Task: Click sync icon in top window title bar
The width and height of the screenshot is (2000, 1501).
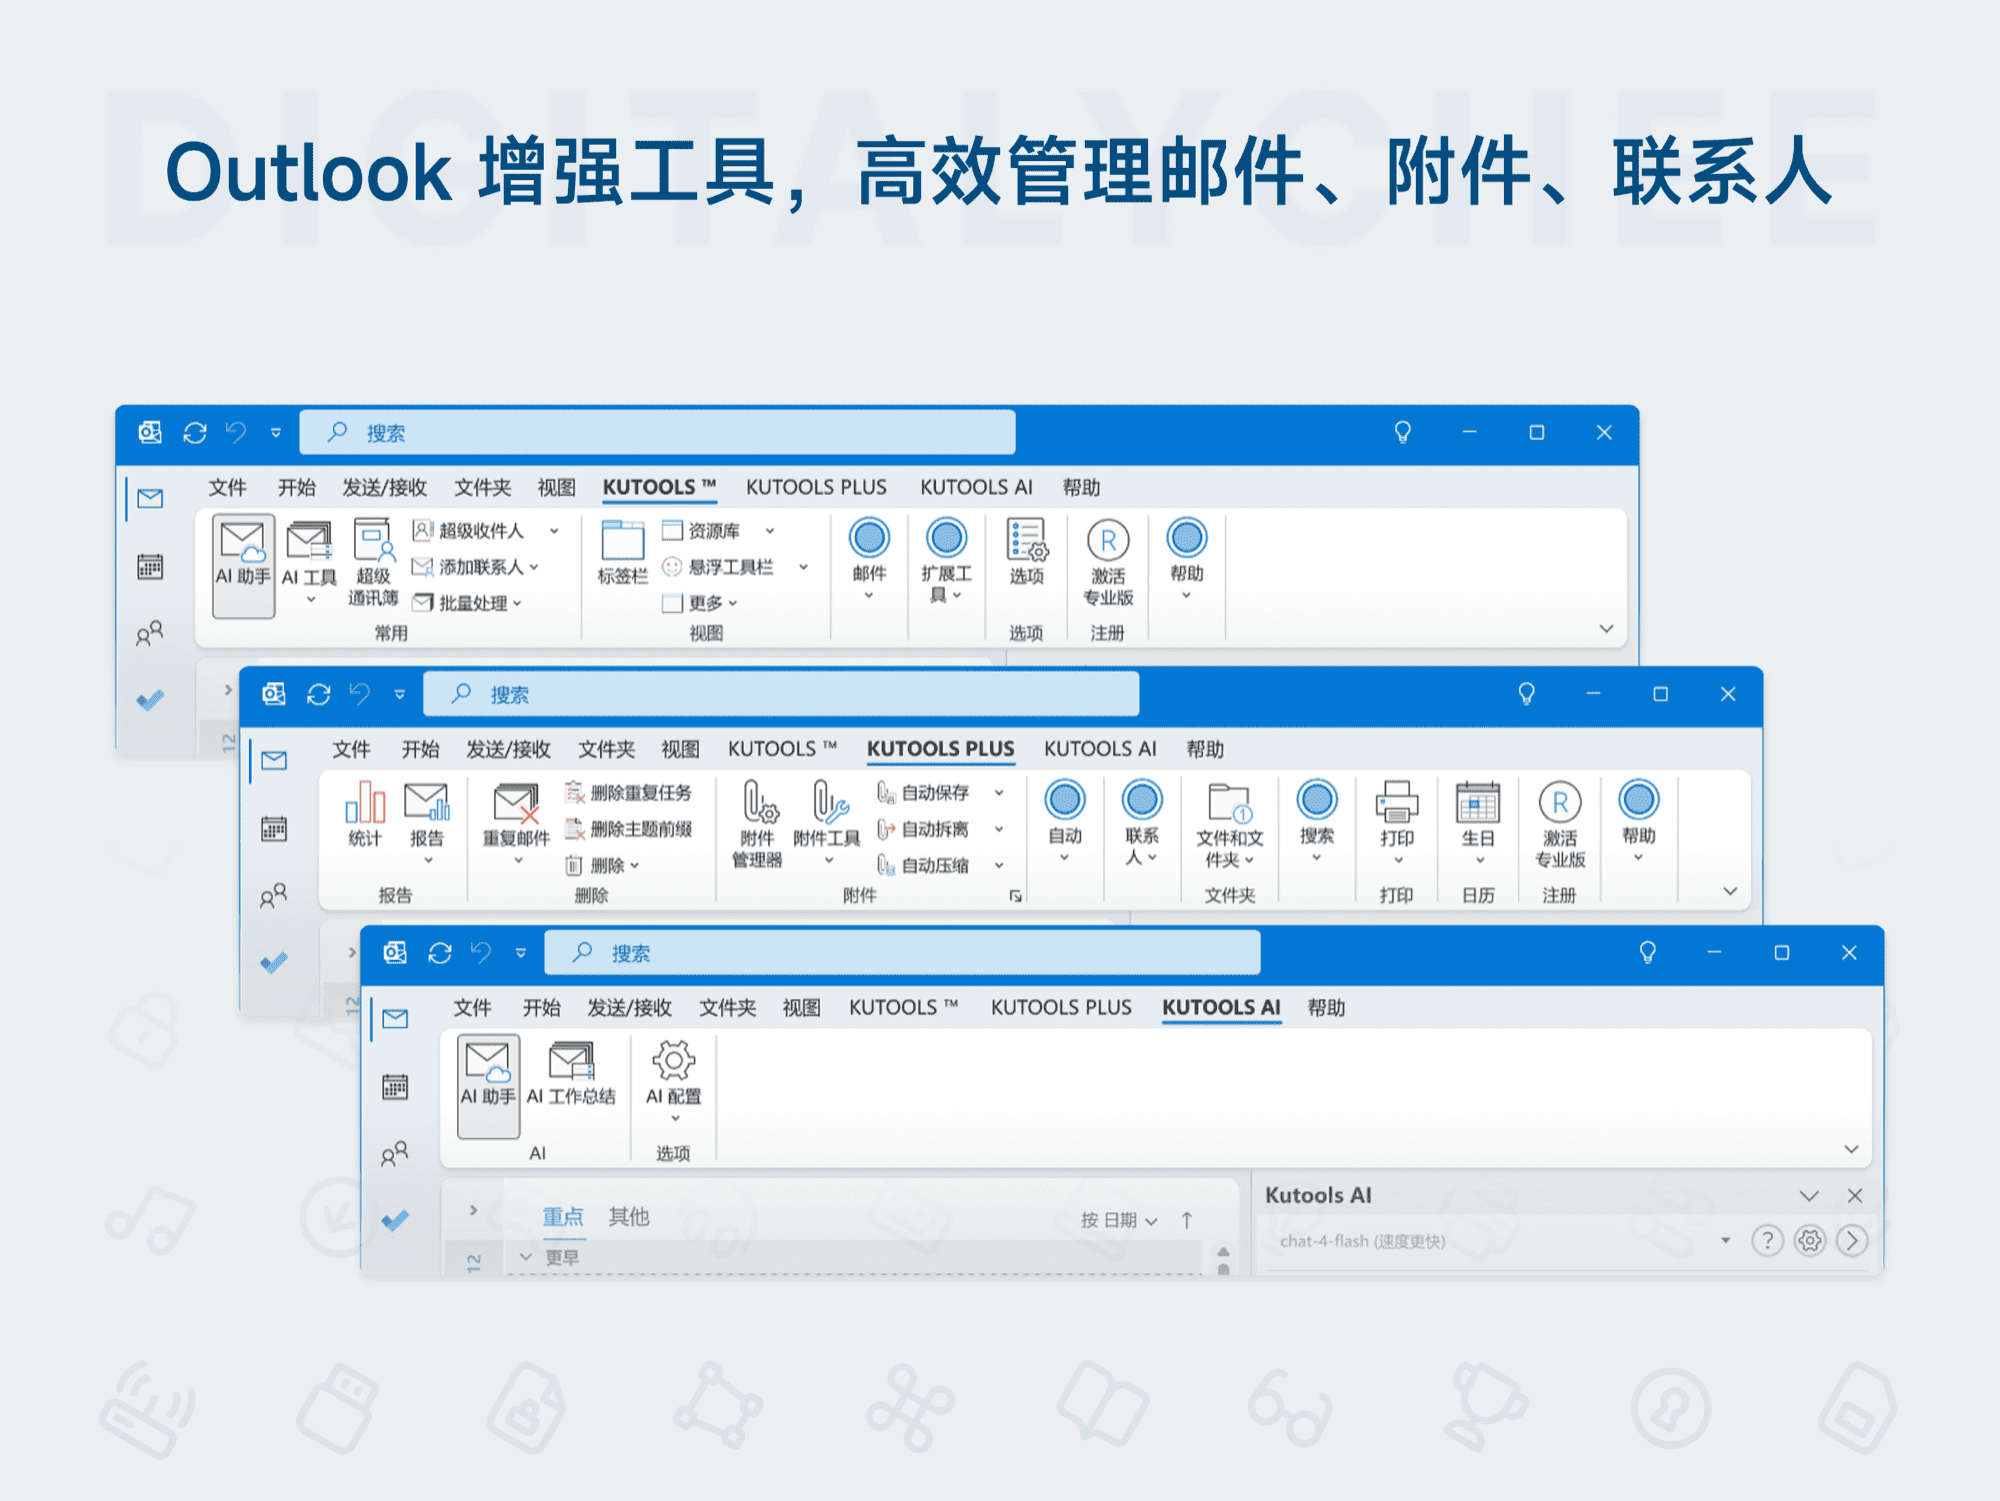Action: pyautogui.click(x=195, y=433)
